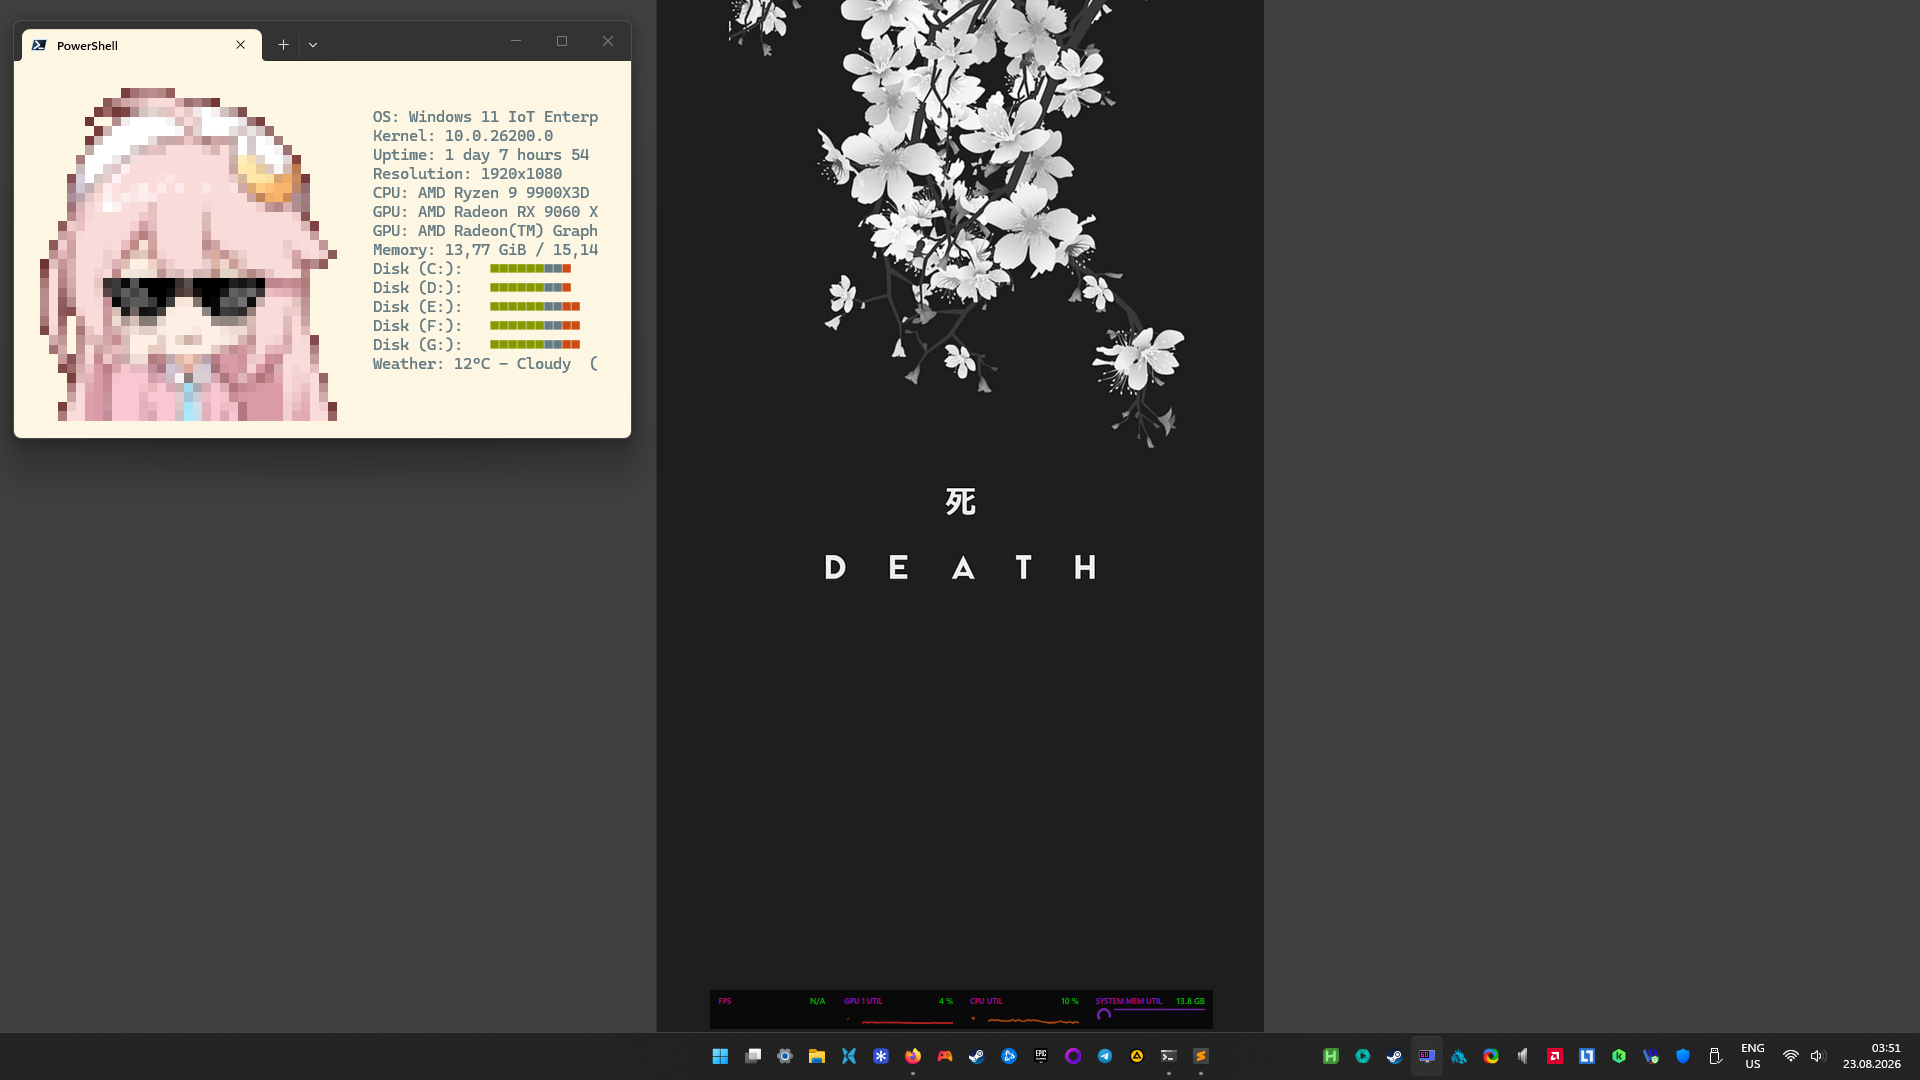Open the AMD Software tray icon
This screenshot has width=1920, height=1080.
click(x=1555, y=1056)
